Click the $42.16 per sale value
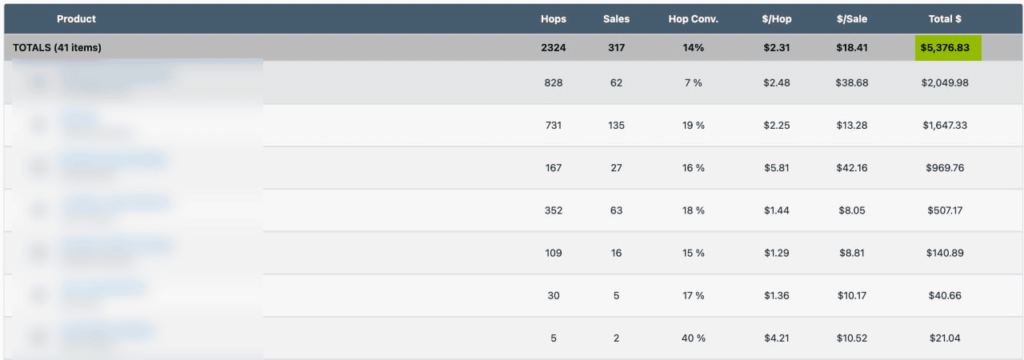This screenshot has width=1024, height=360. 852,168
